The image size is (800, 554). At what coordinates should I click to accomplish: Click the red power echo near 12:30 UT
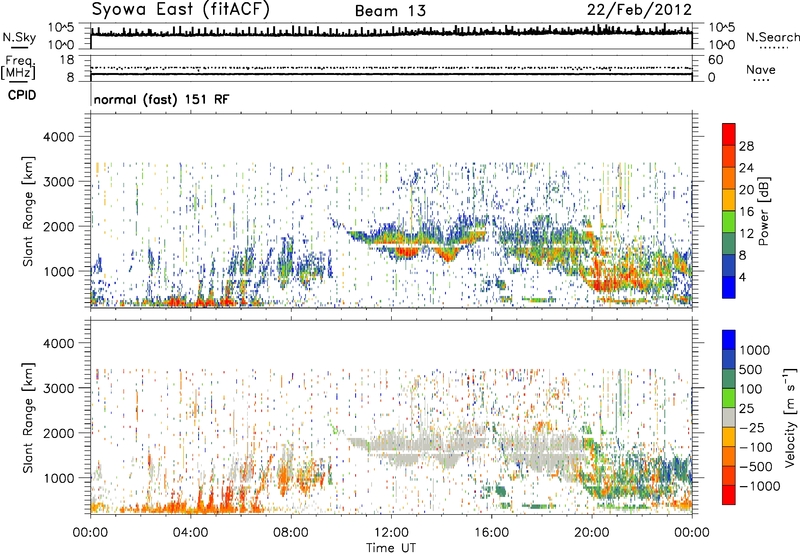(406, 251)
